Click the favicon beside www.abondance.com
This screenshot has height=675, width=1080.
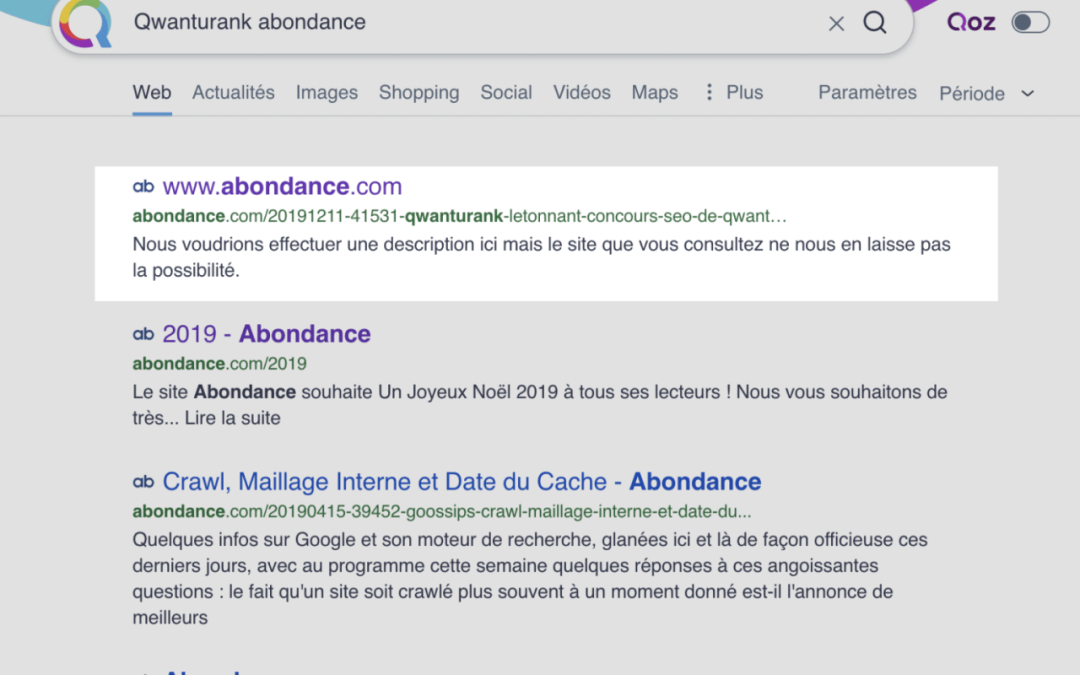[x=143, y=186]
